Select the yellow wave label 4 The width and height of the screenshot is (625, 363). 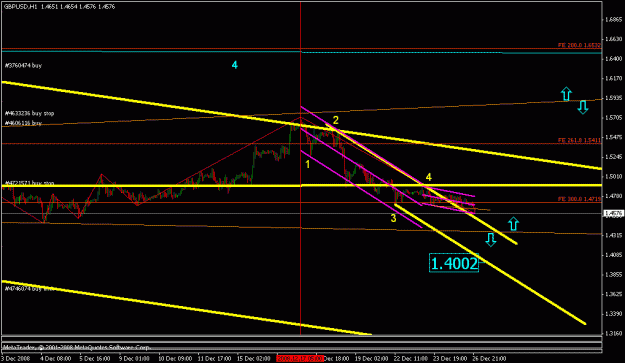428,177
